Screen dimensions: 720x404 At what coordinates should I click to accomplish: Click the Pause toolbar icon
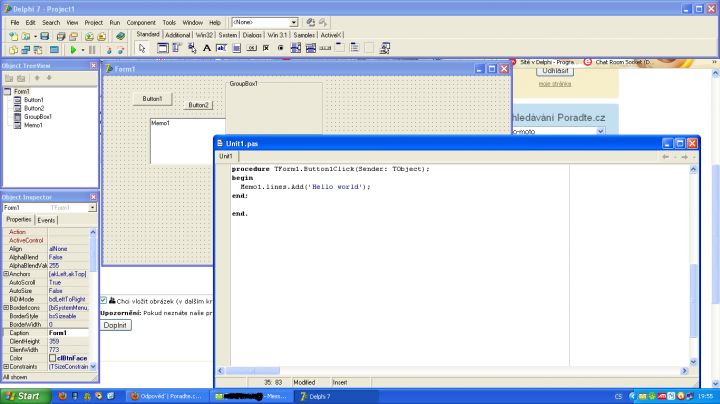[x=92, y=50]
